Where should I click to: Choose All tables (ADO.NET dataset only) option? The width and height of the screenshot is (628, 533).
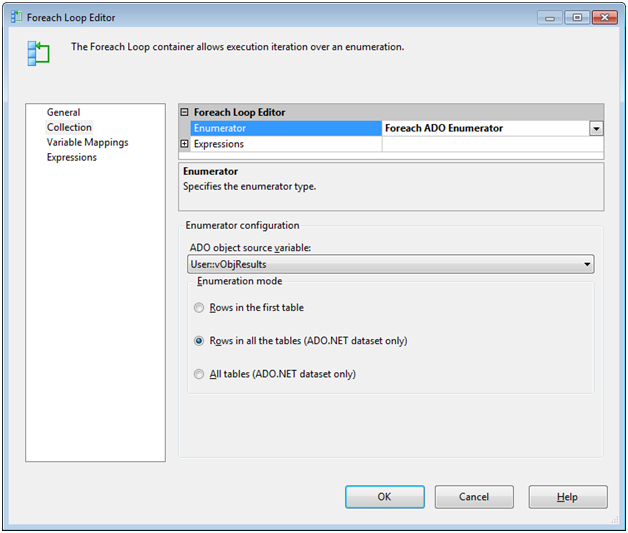(x=200, y=375)
